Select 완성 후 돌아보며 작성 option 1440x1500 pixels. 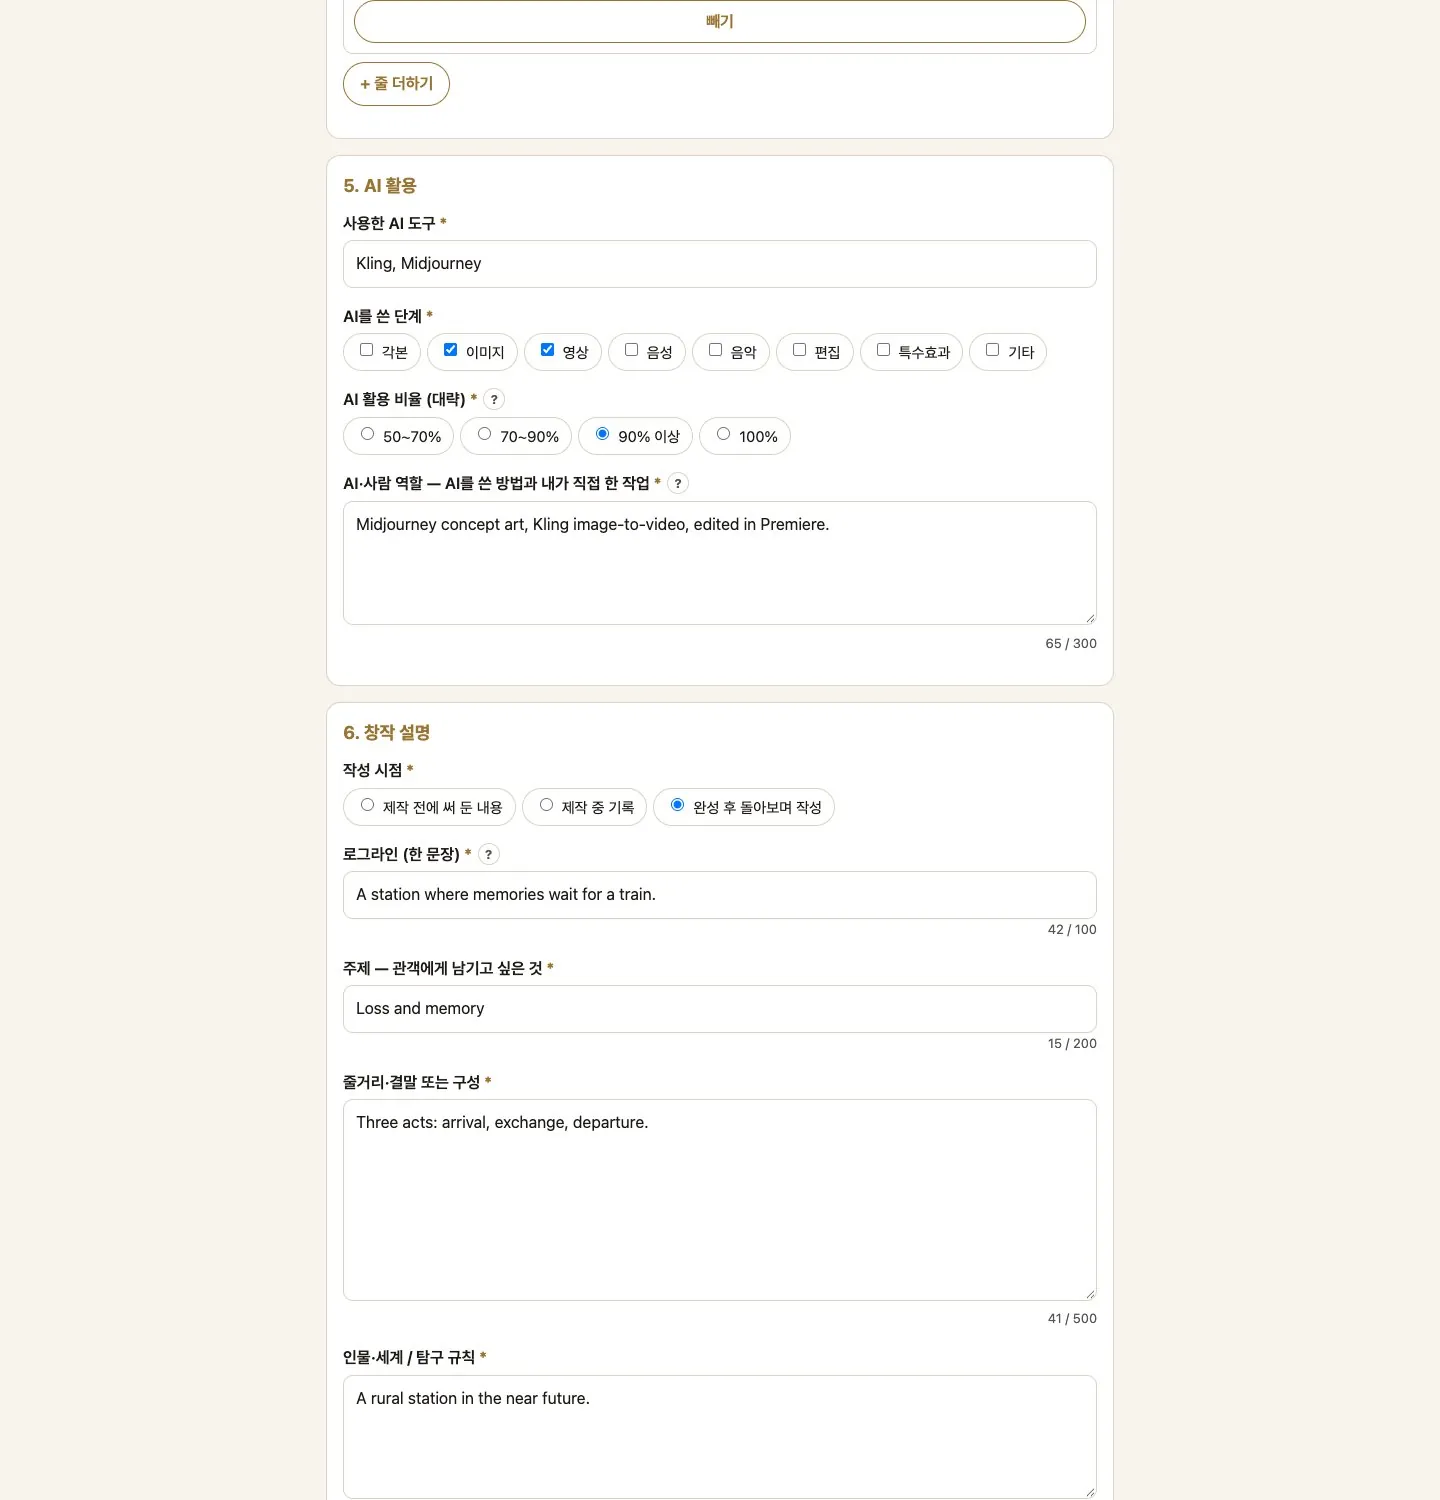[677, 805]
